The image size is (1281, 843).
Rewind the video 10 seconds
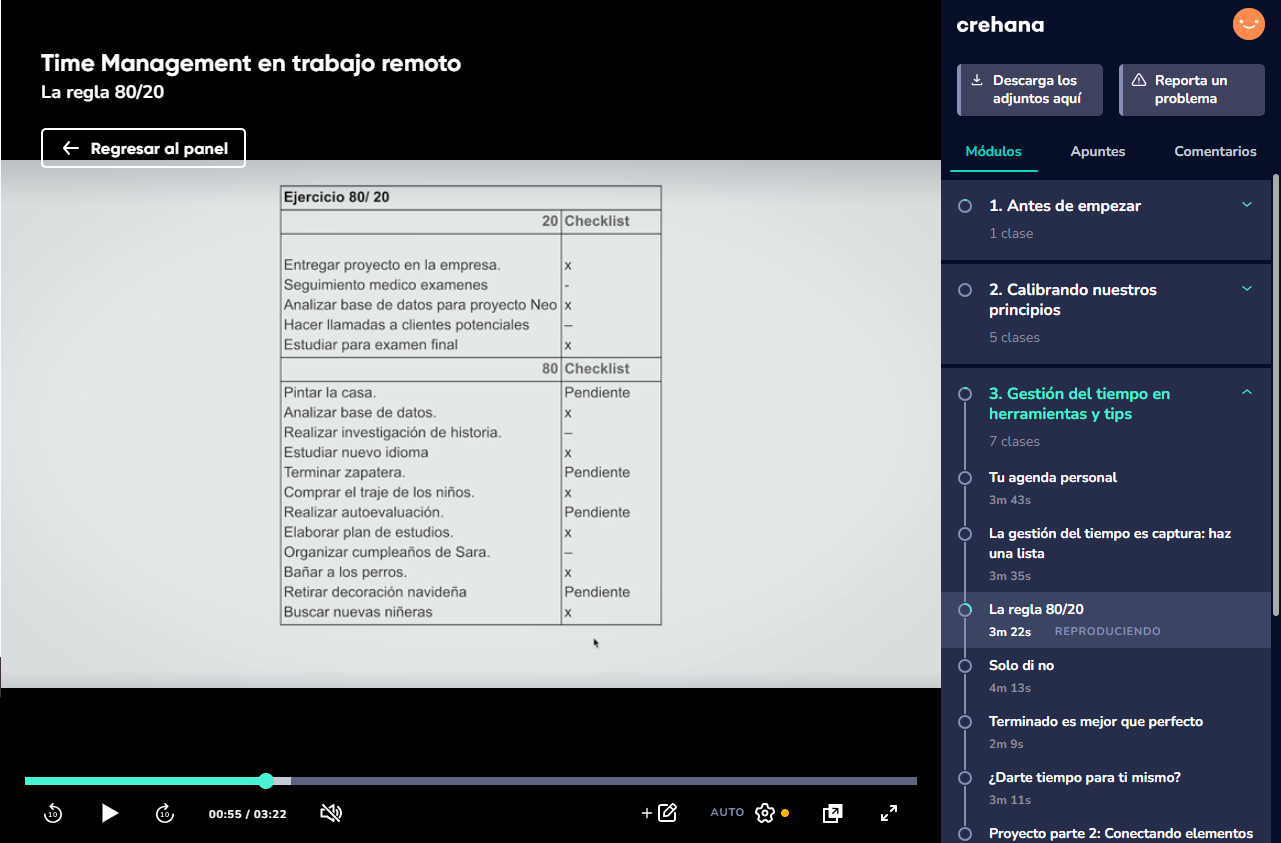click(x=52, y=813)
